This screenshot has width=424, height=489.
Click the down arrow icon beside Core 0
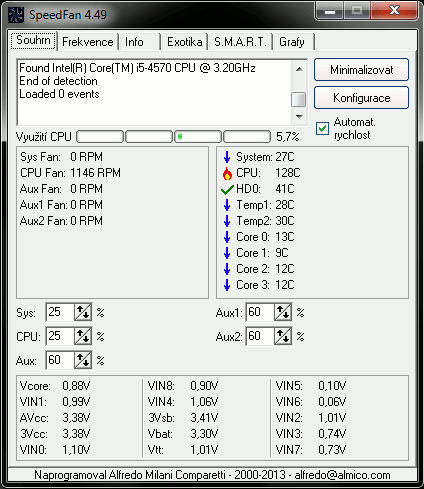[x=227, y=237]
